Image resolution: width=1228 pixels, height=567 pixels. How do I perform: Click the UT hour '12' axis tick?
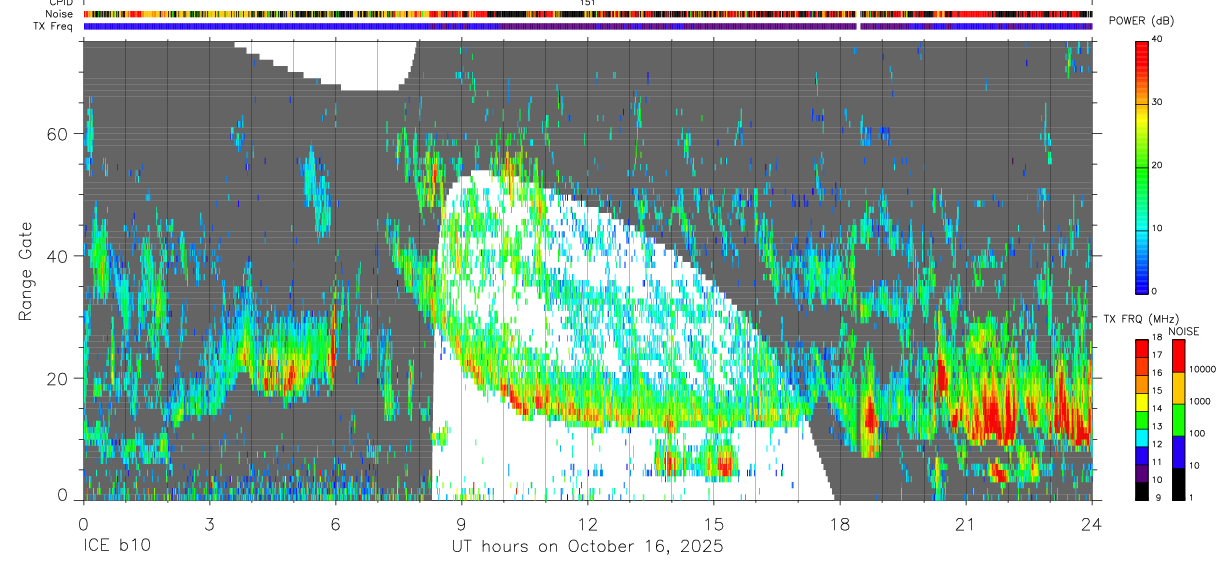[587, 524]
